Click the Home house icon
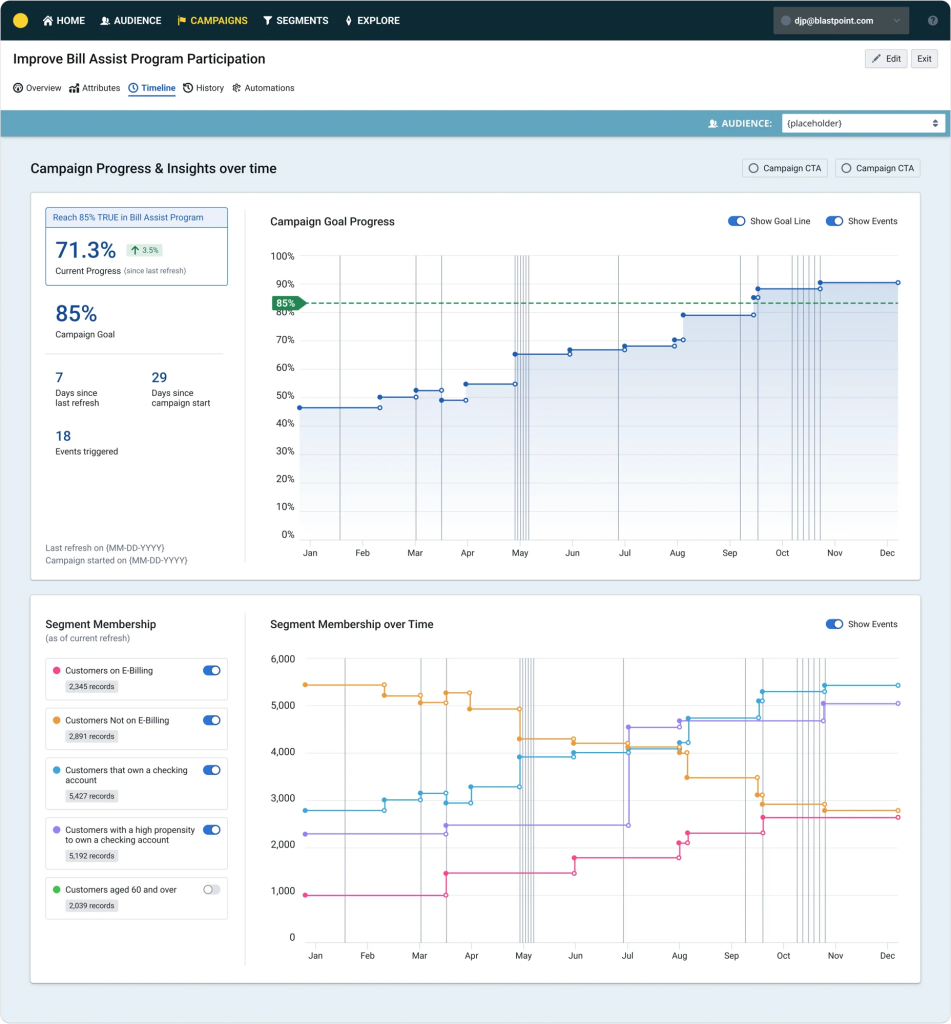This screenshot has width=951, height=1024. click(x=48, y=20)
